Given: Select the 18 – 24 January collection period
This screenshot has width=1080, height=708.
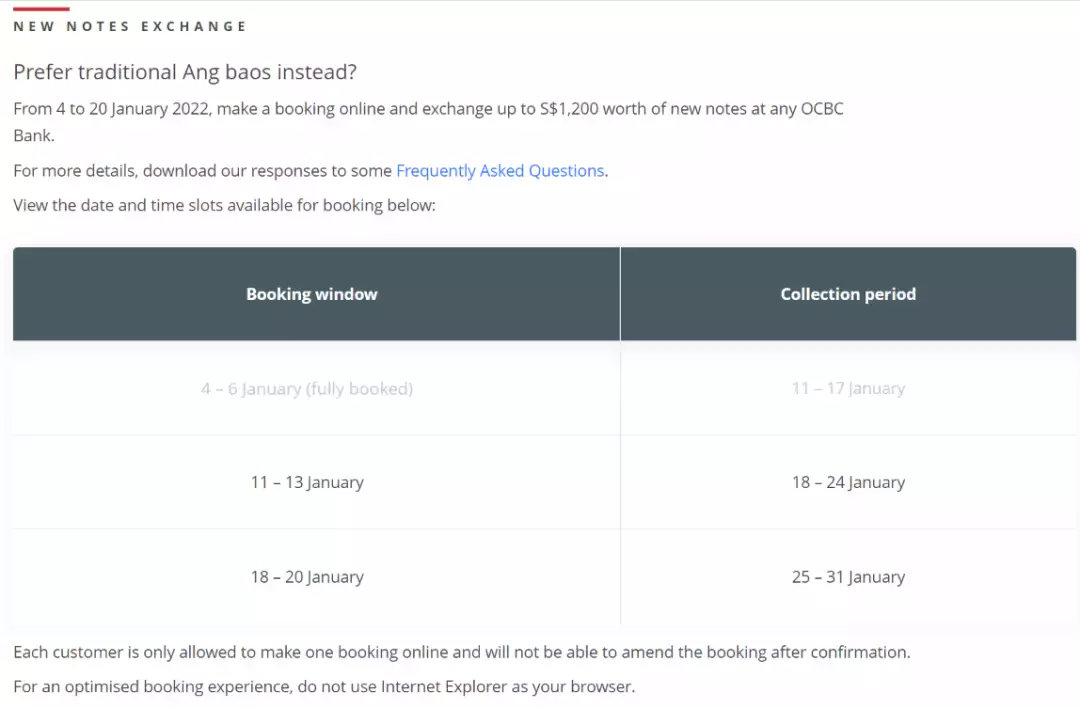Looking at the screenshot, I should click(848, 482).
